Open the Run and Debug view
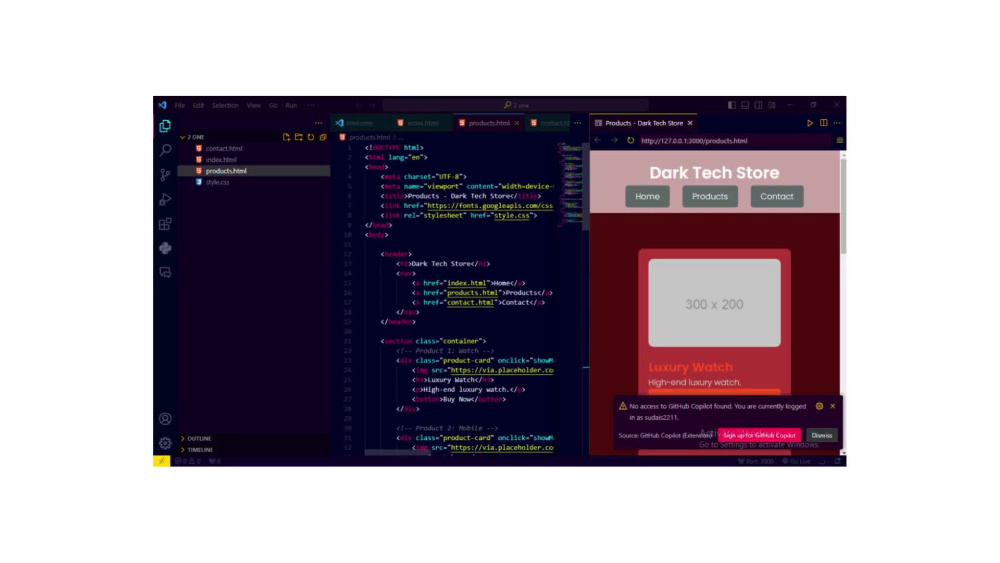Screen dimensions: 1000x563 pyautogui.click(x=165, y=199)
